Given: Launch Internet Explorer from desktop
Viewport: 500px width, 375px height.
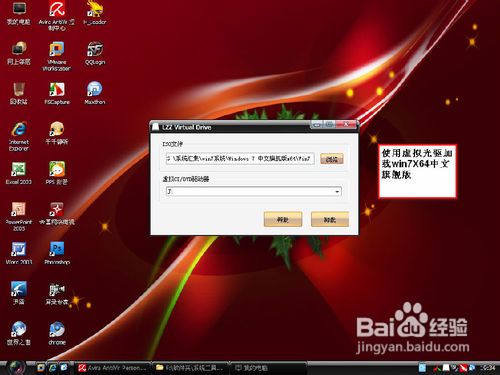Looking at the screenshot, I should click(19, 136).
